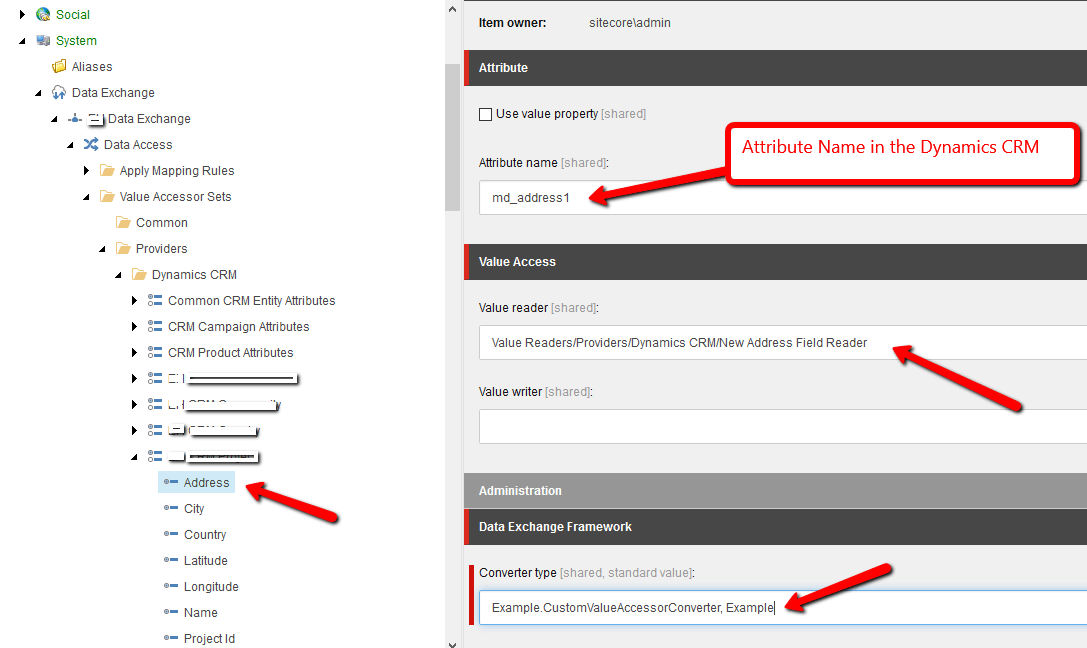
Task: Click the Common folder icon
Action: (123, 222)
